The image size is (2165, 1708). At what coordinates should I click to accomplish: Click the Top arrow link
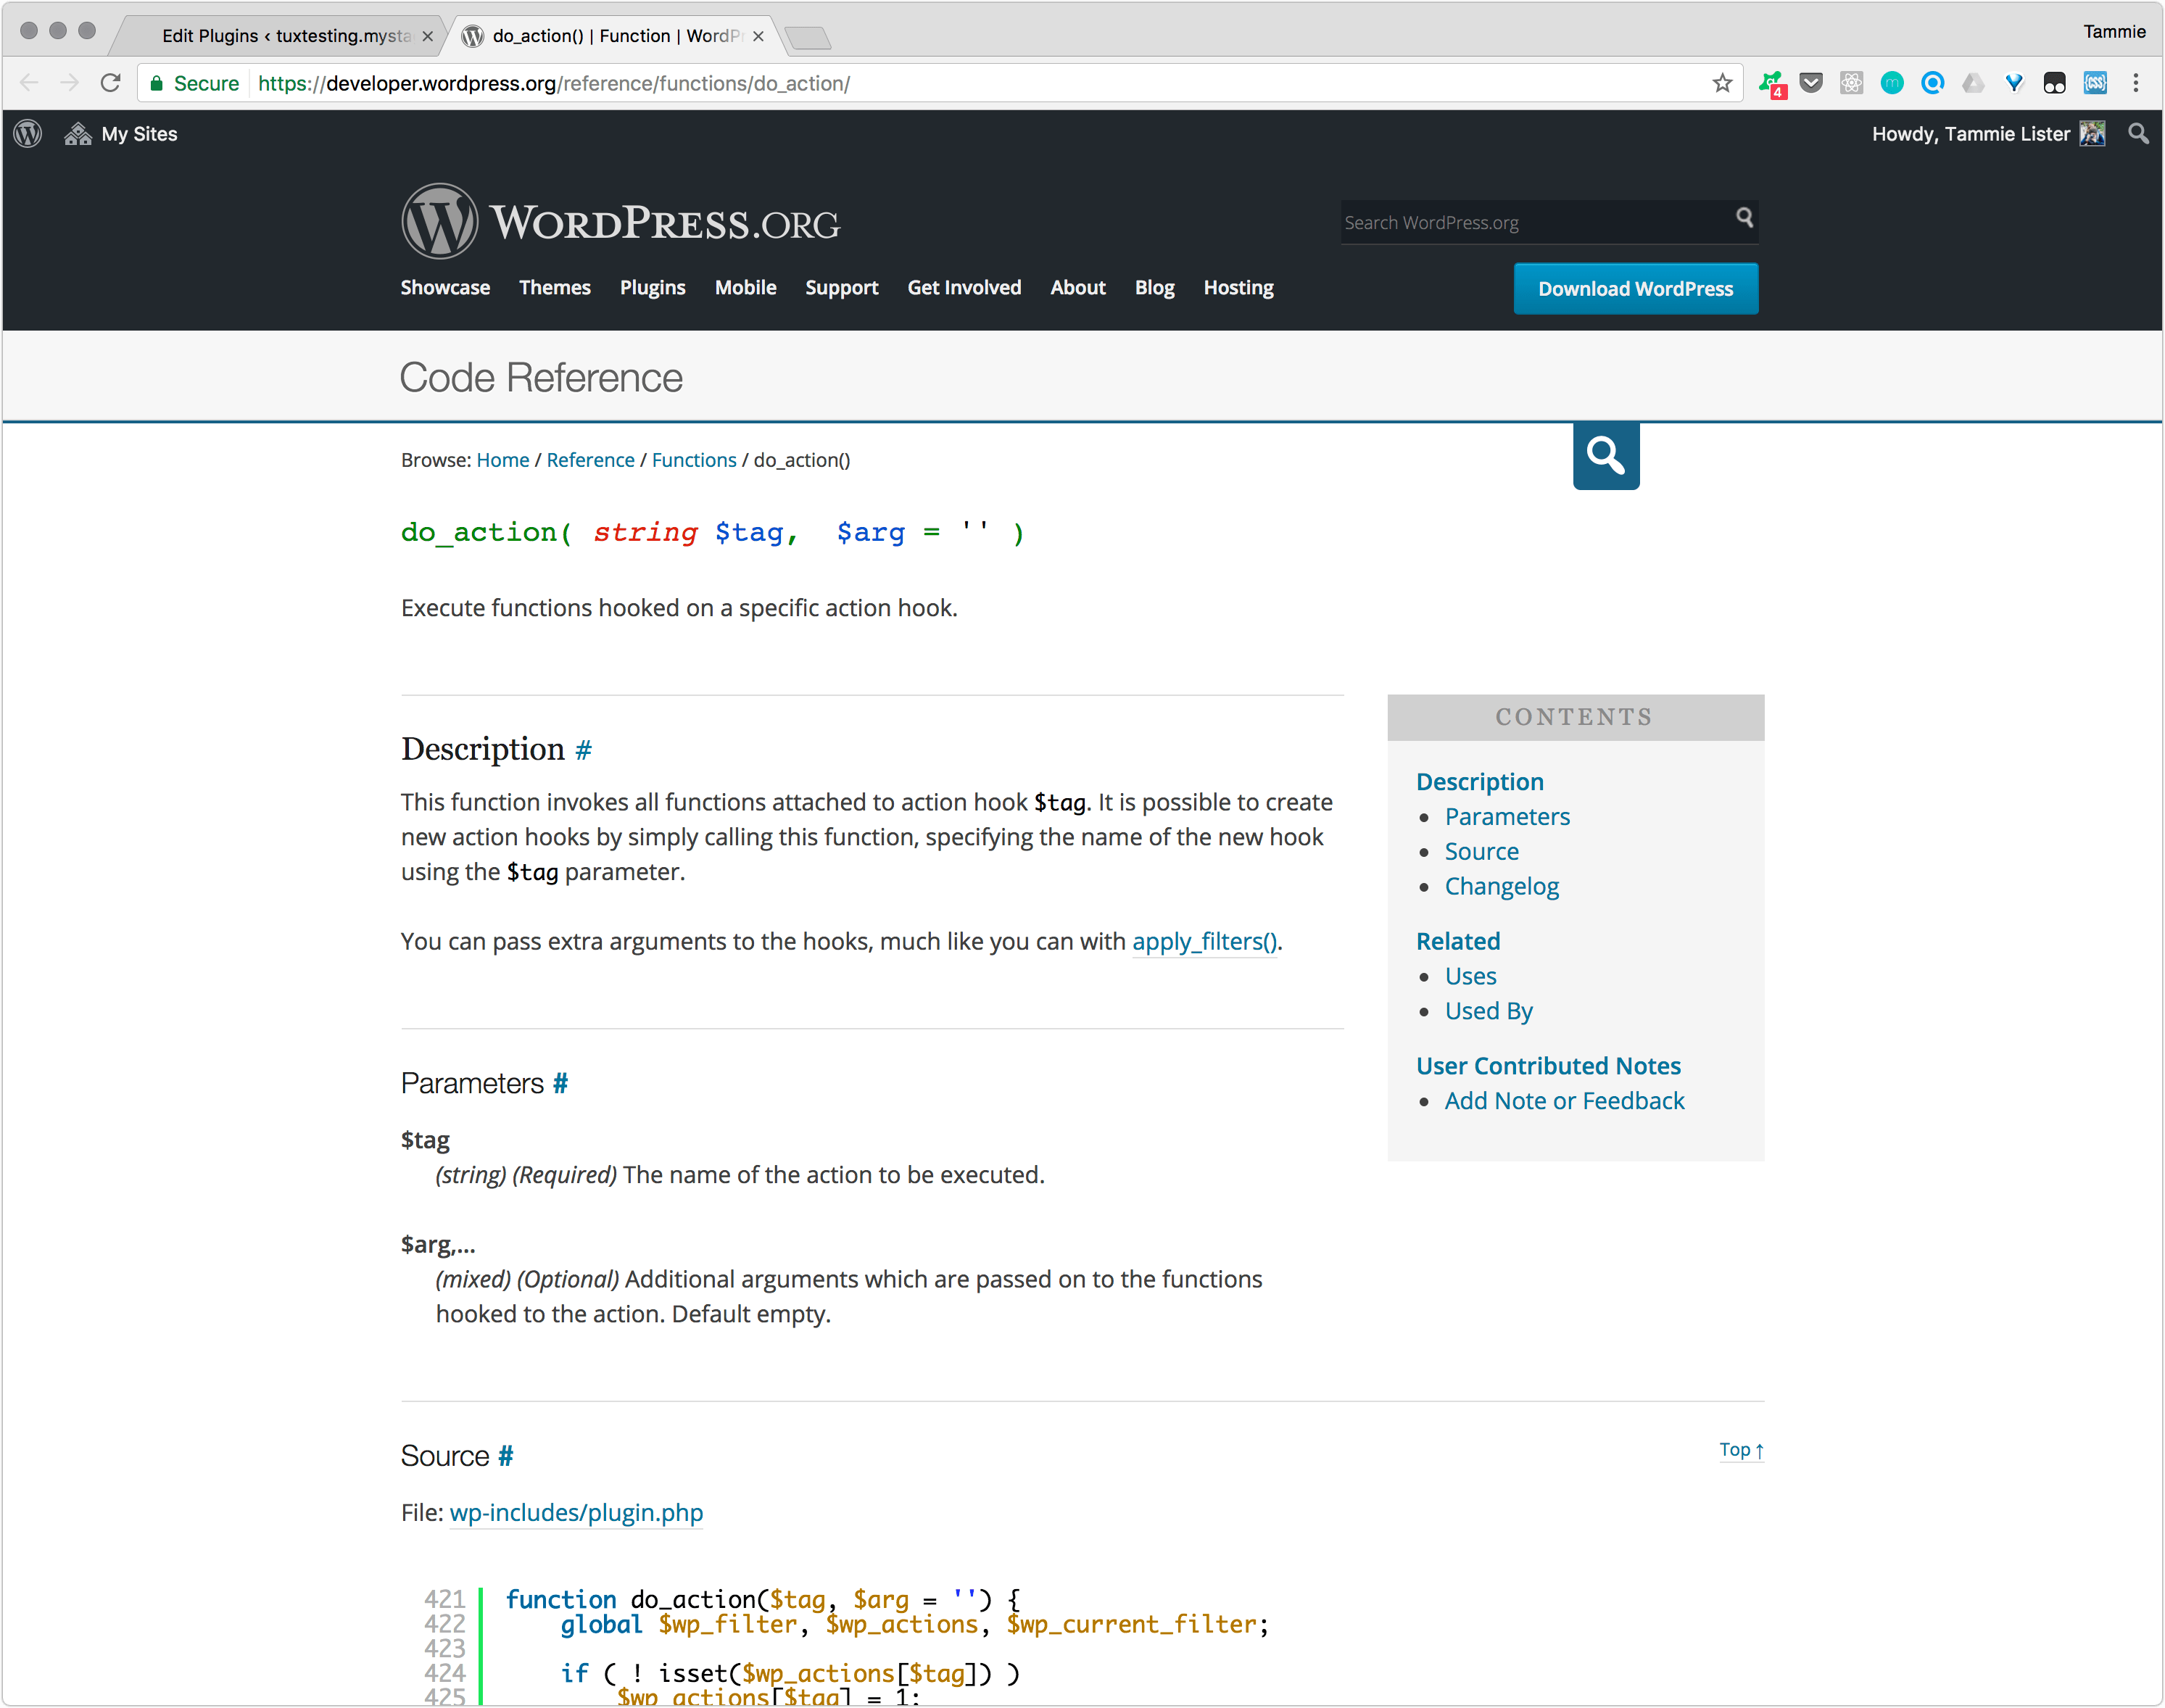pyautogui.click(x=1740, y=1450)
